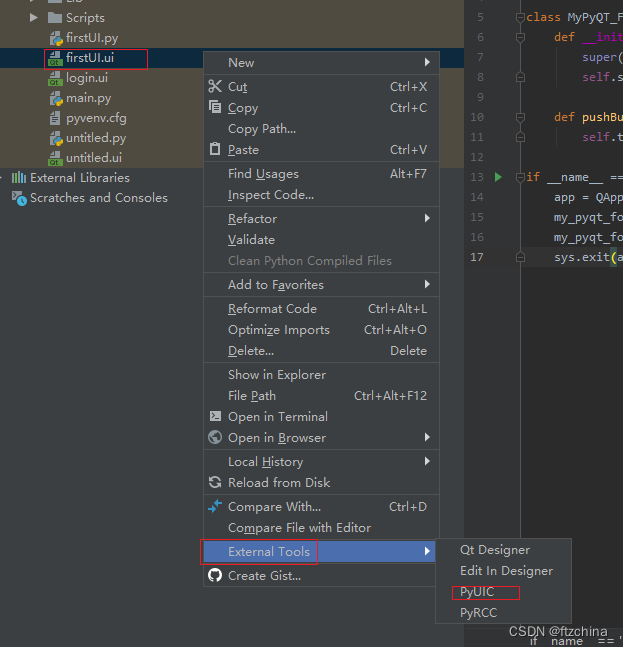
Task: Select Create Gist... menu entry
Action: tap(321, 576)
